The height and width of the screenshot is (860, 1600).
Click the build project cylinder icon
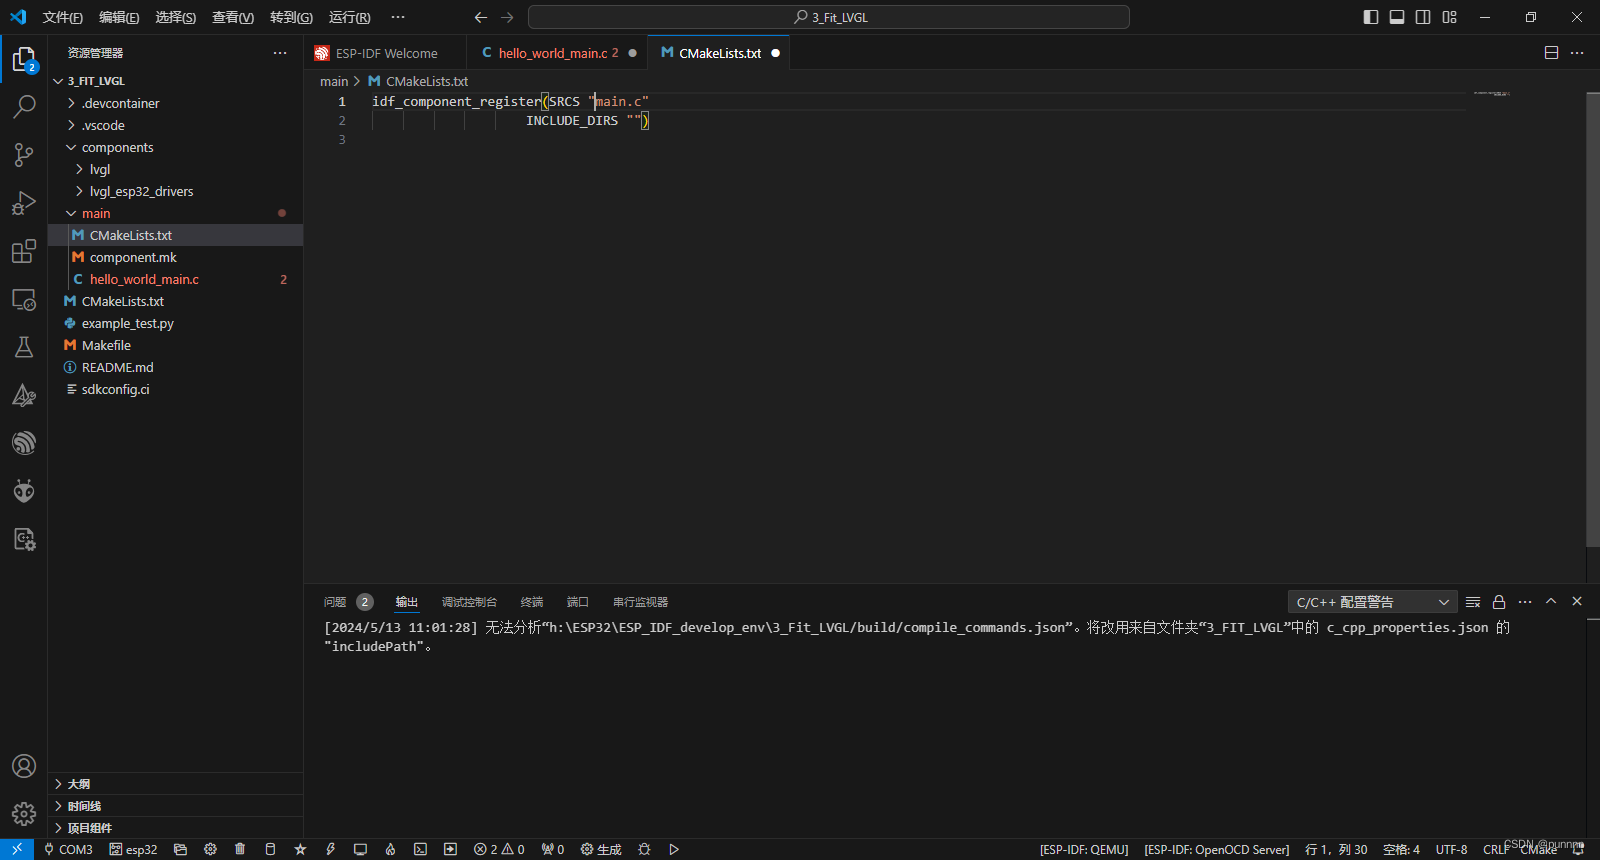pos(270,849)
